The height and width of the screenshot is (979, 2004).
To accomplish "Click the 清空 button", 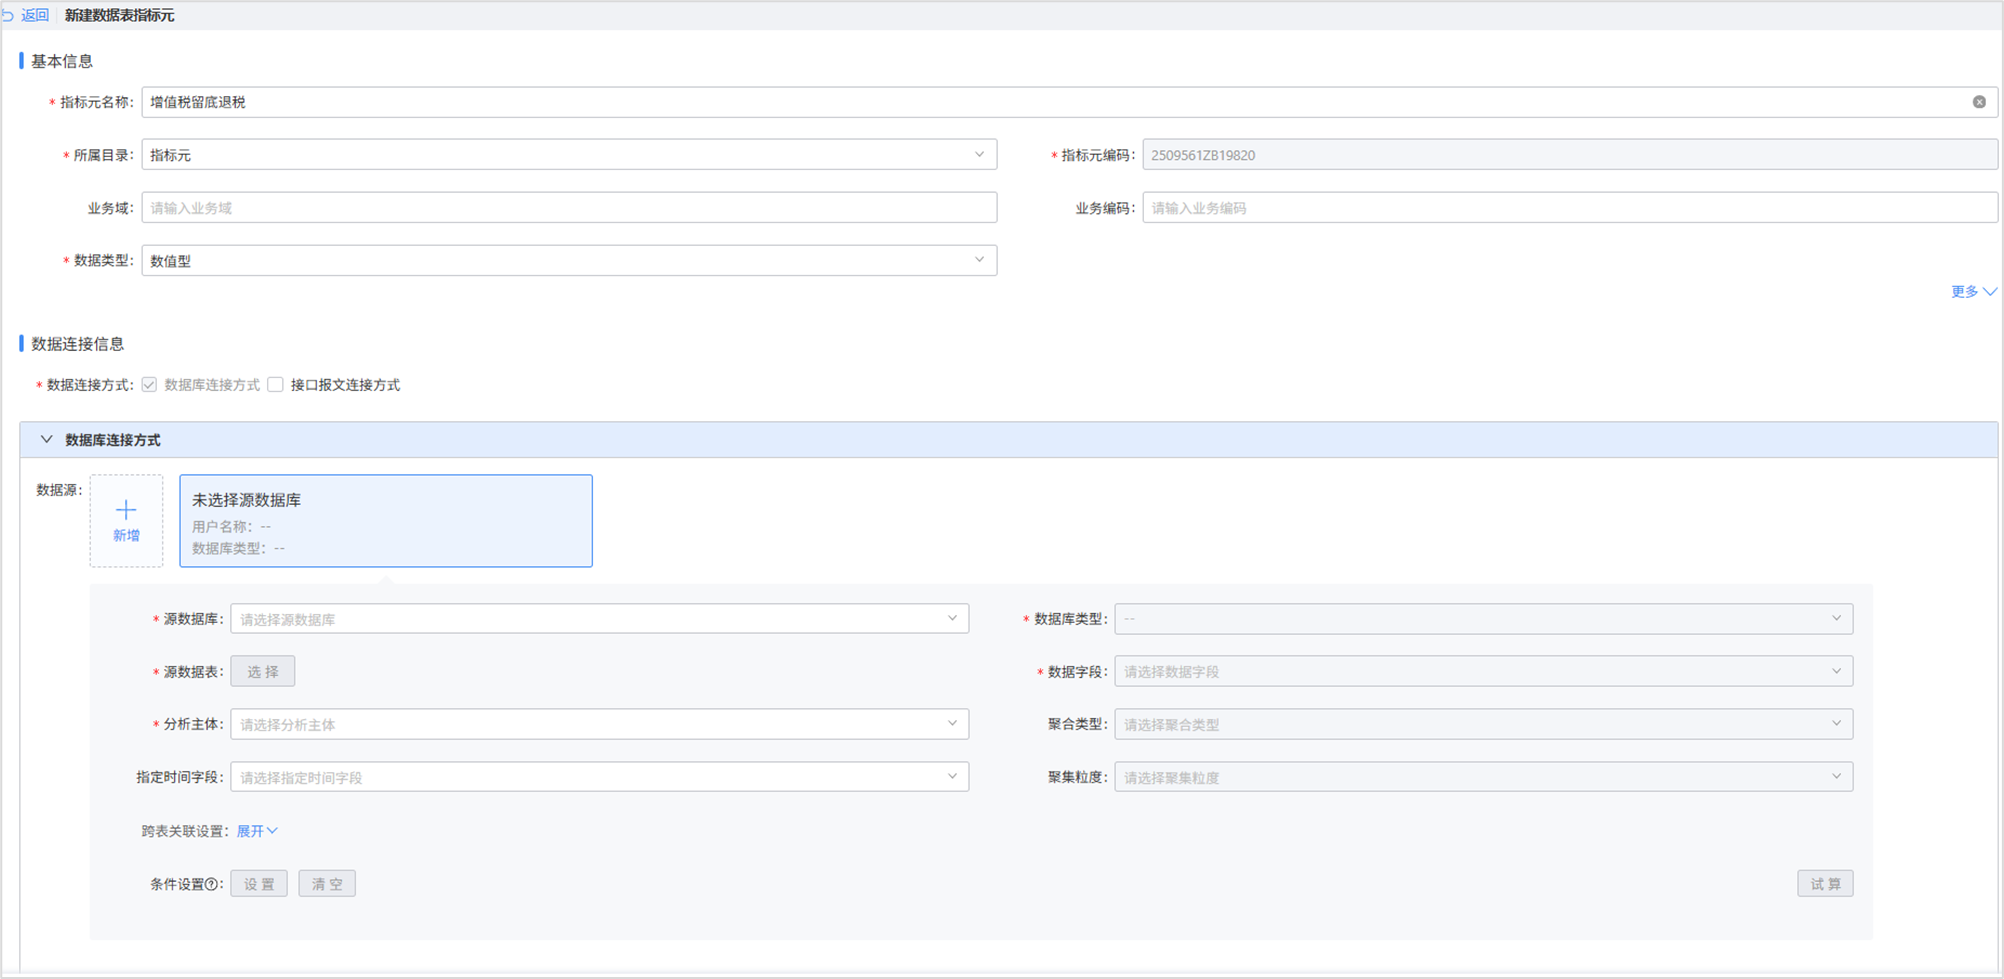I will pyautogui.click(x=327, y=884).
